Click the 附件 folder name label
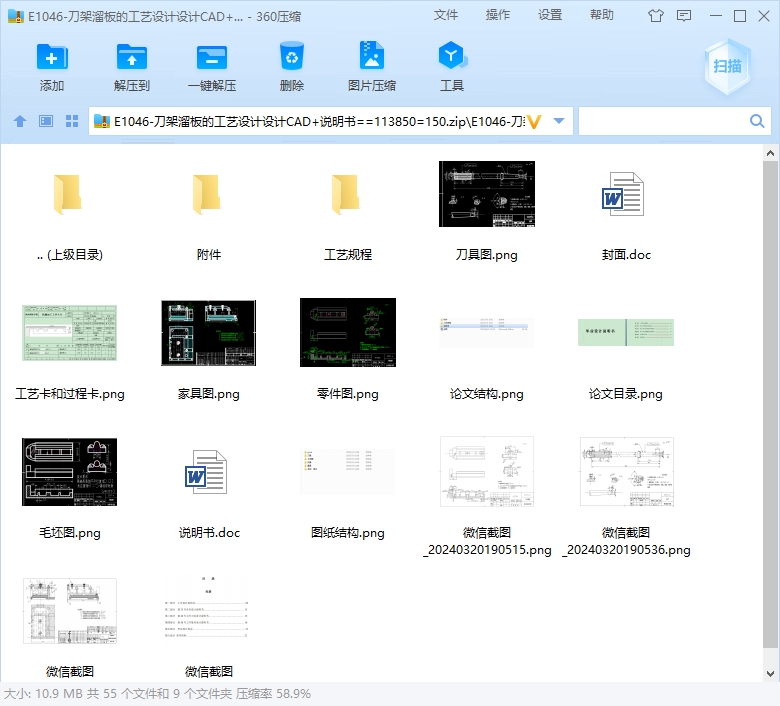The height and width of the screenshot is (706, 780). click(208, 255)
